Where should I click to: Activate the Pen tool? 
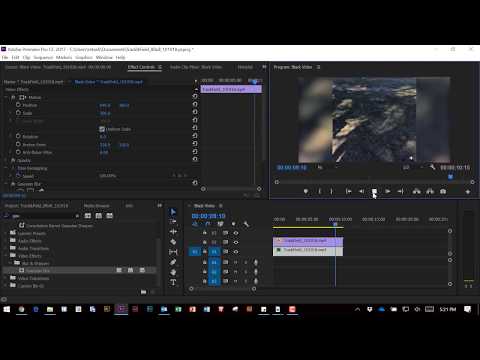173,262
